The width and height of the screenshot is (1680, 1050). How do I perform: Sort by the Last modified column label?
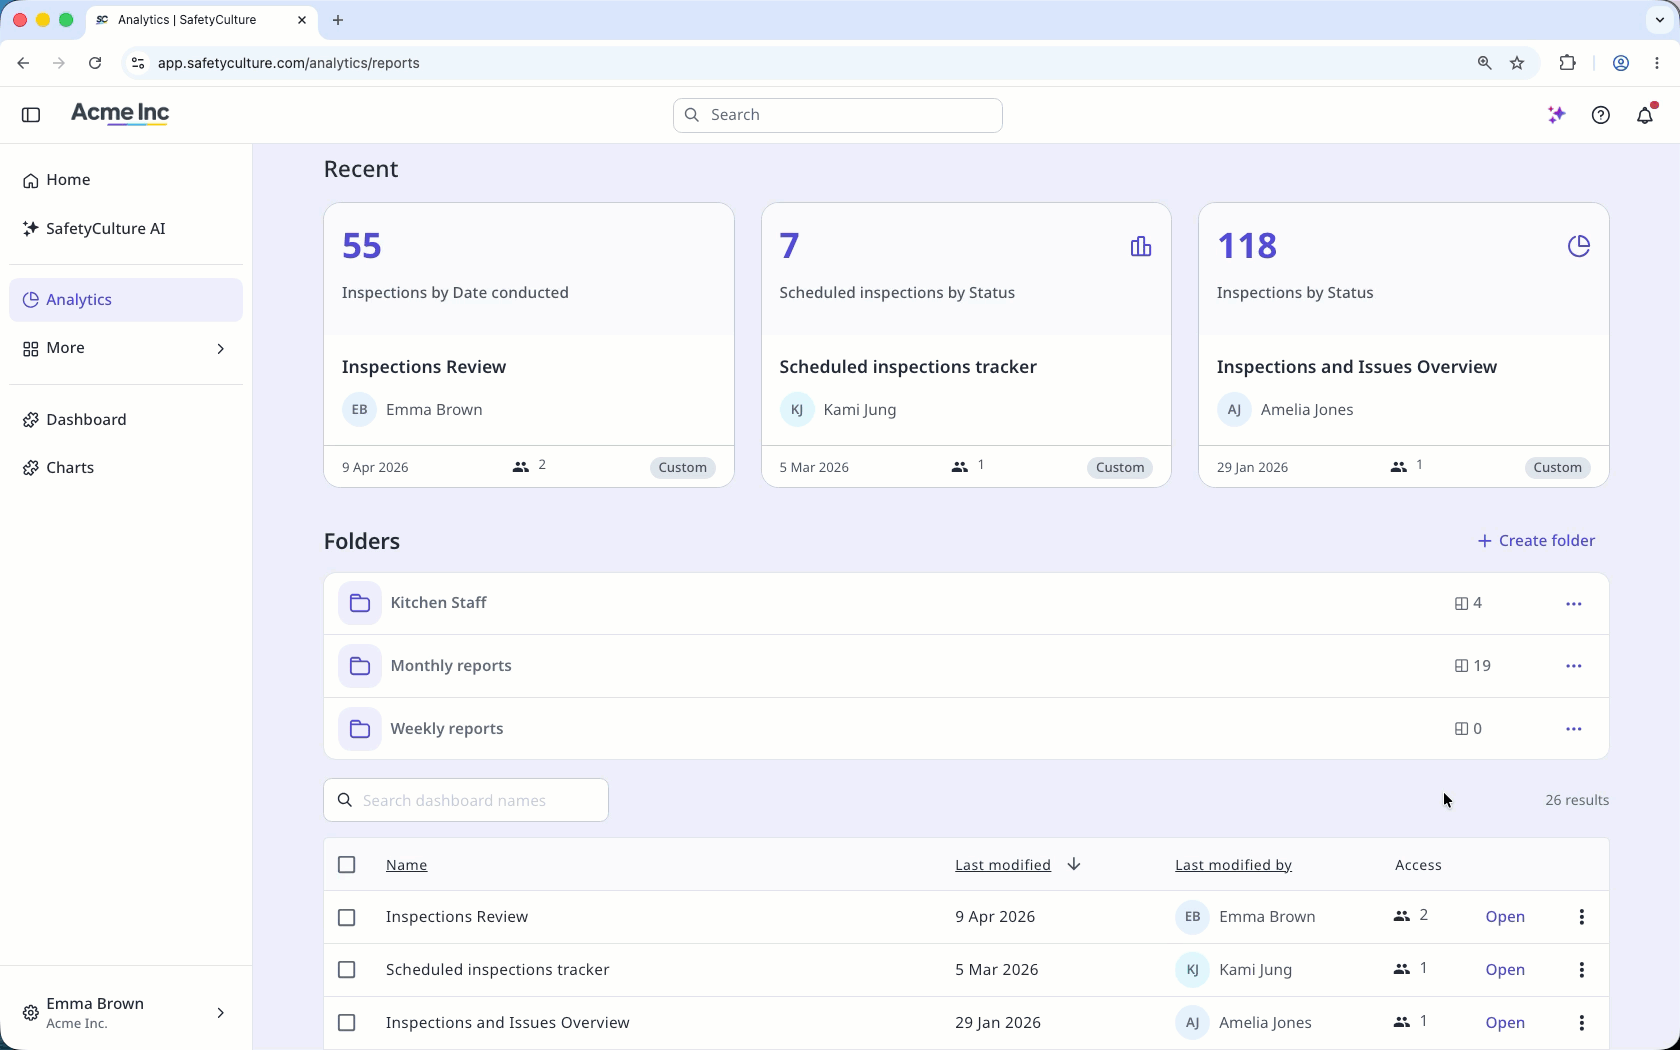[1003, 865]
